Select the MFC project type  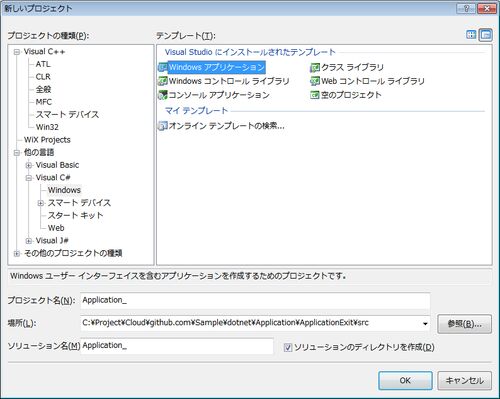44,102
